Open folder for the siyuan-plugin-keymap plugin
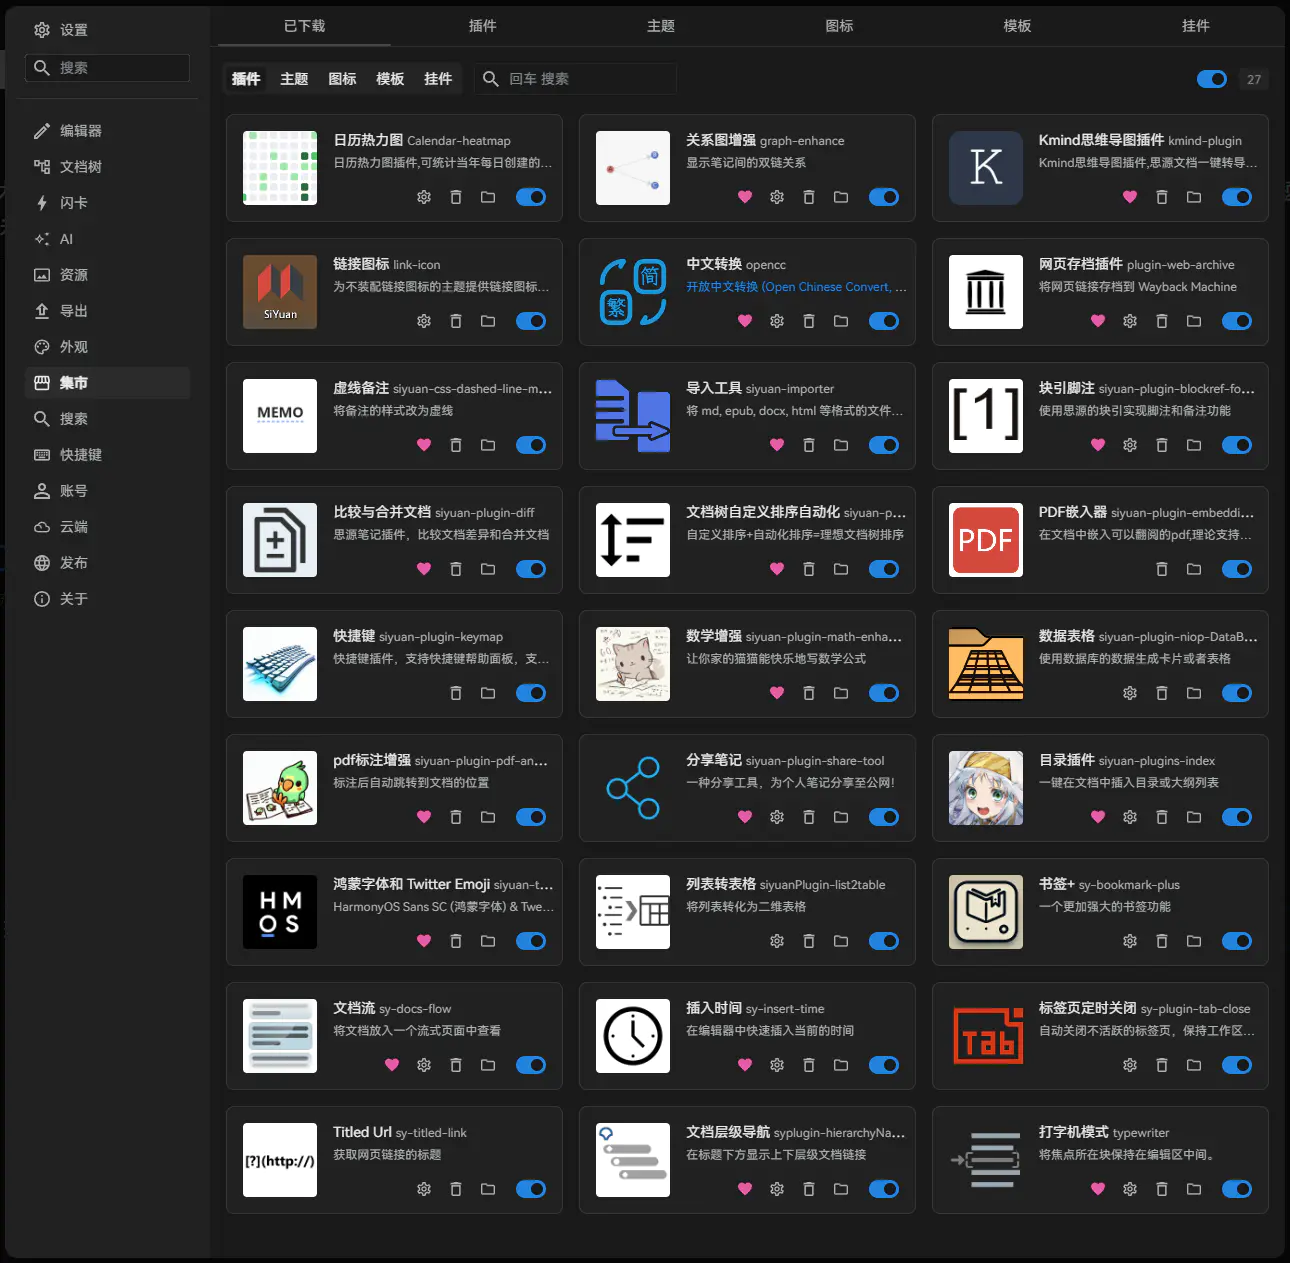The height and width of the screenshot is (1263, 1290). 488,693
